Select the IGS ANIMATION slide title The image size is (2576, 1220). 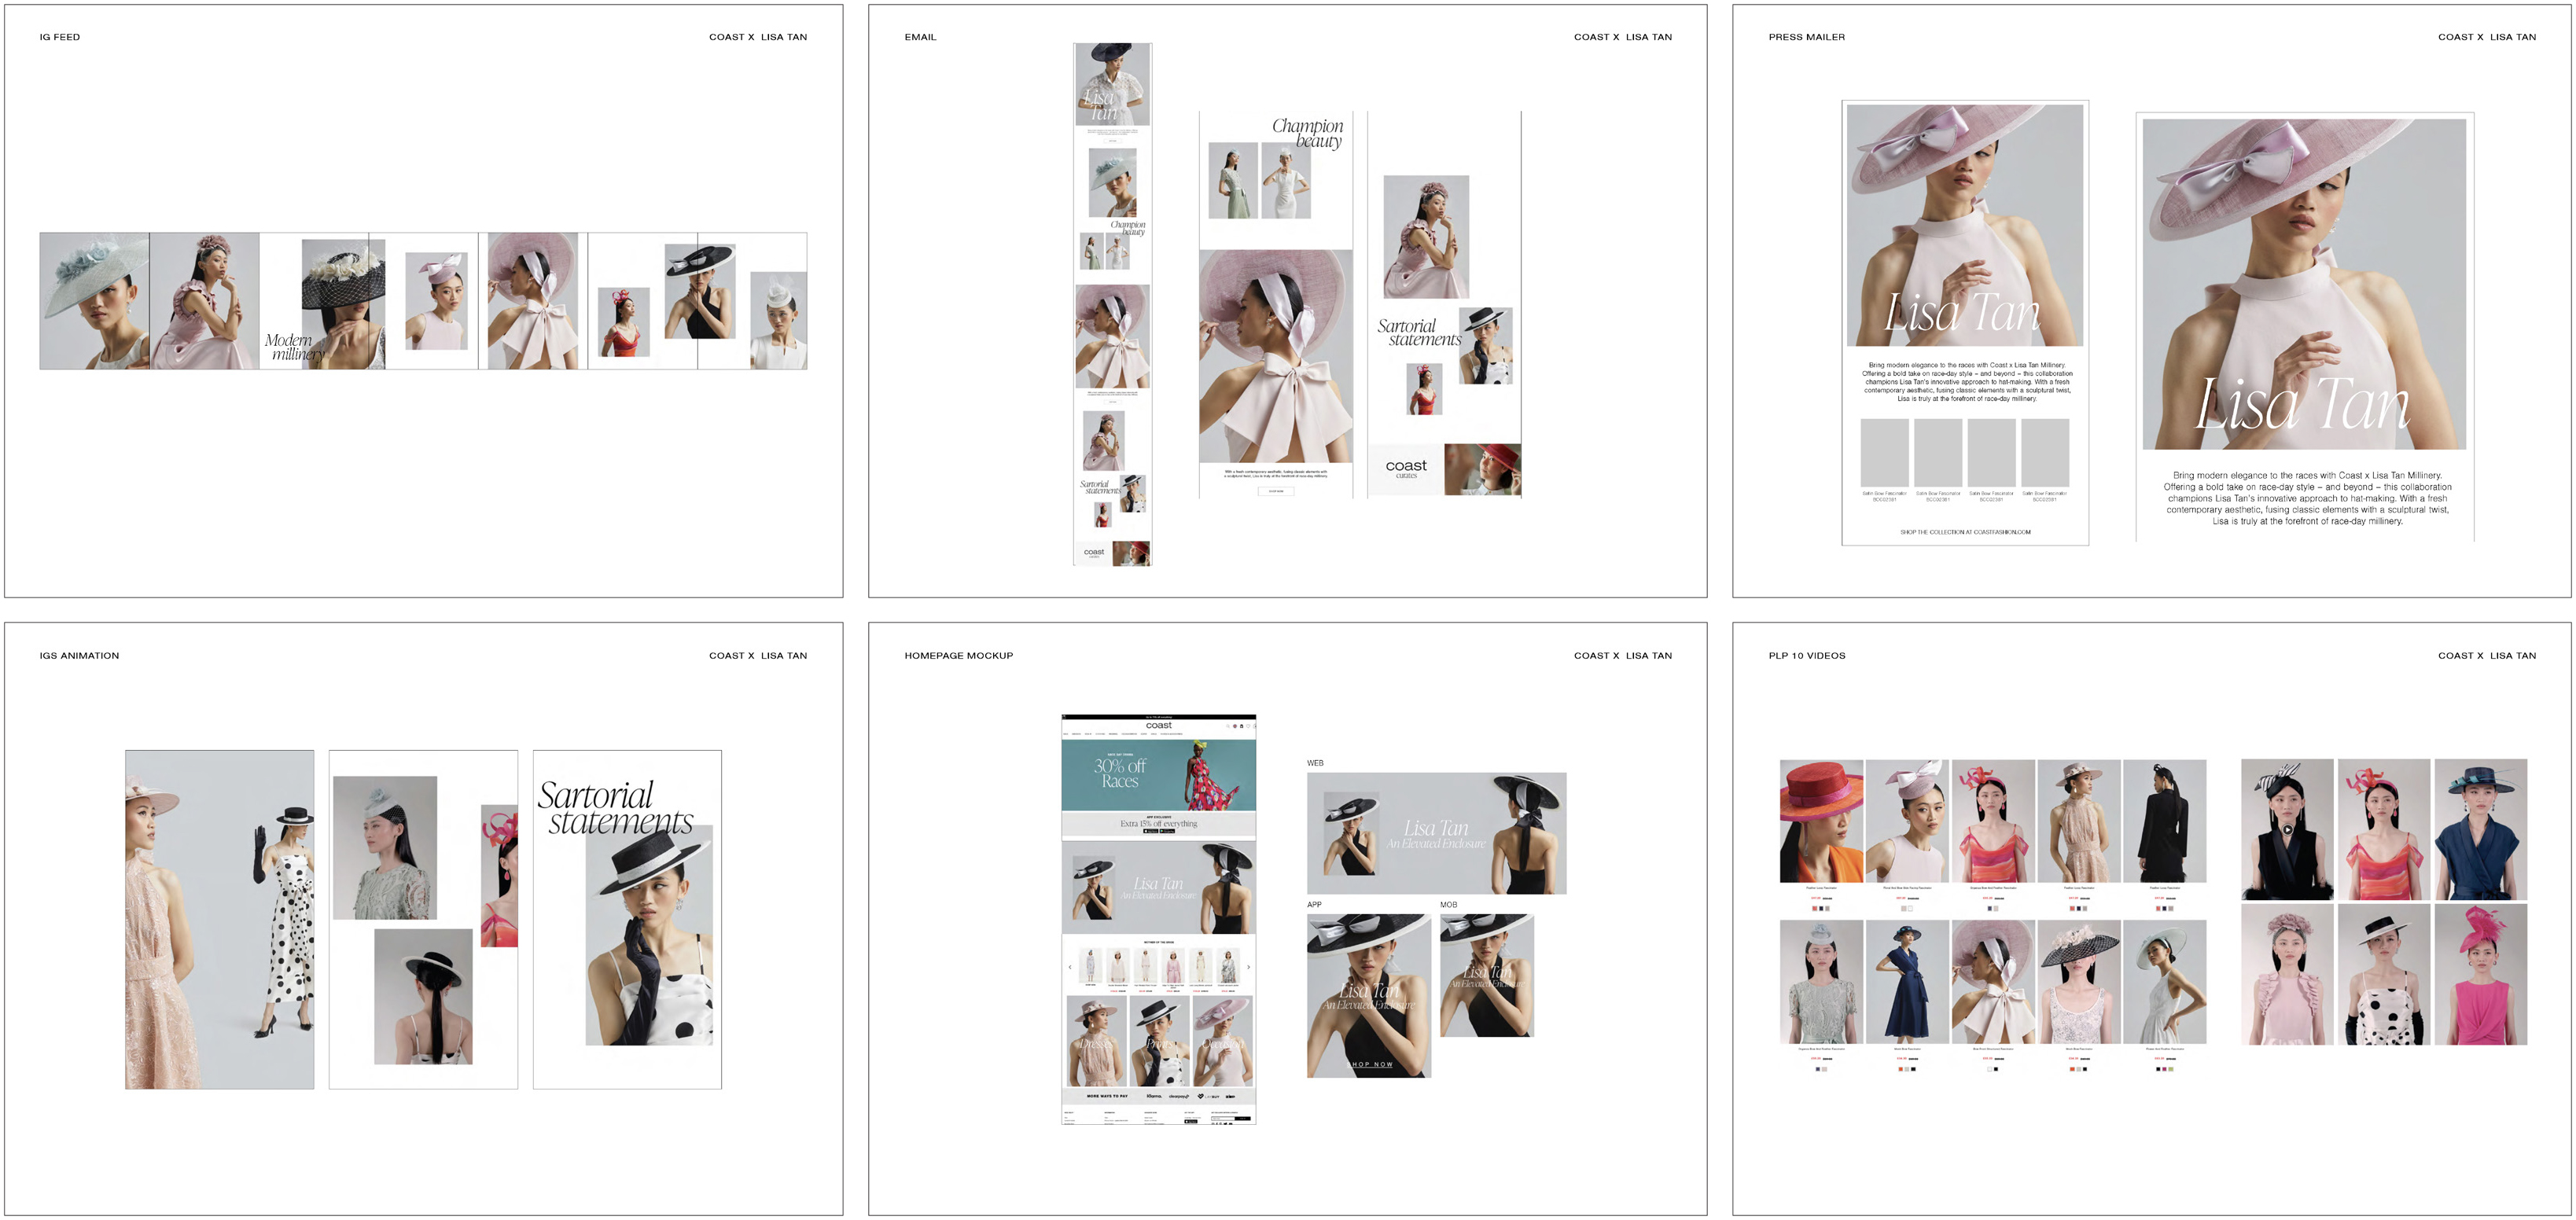point(79,656)
